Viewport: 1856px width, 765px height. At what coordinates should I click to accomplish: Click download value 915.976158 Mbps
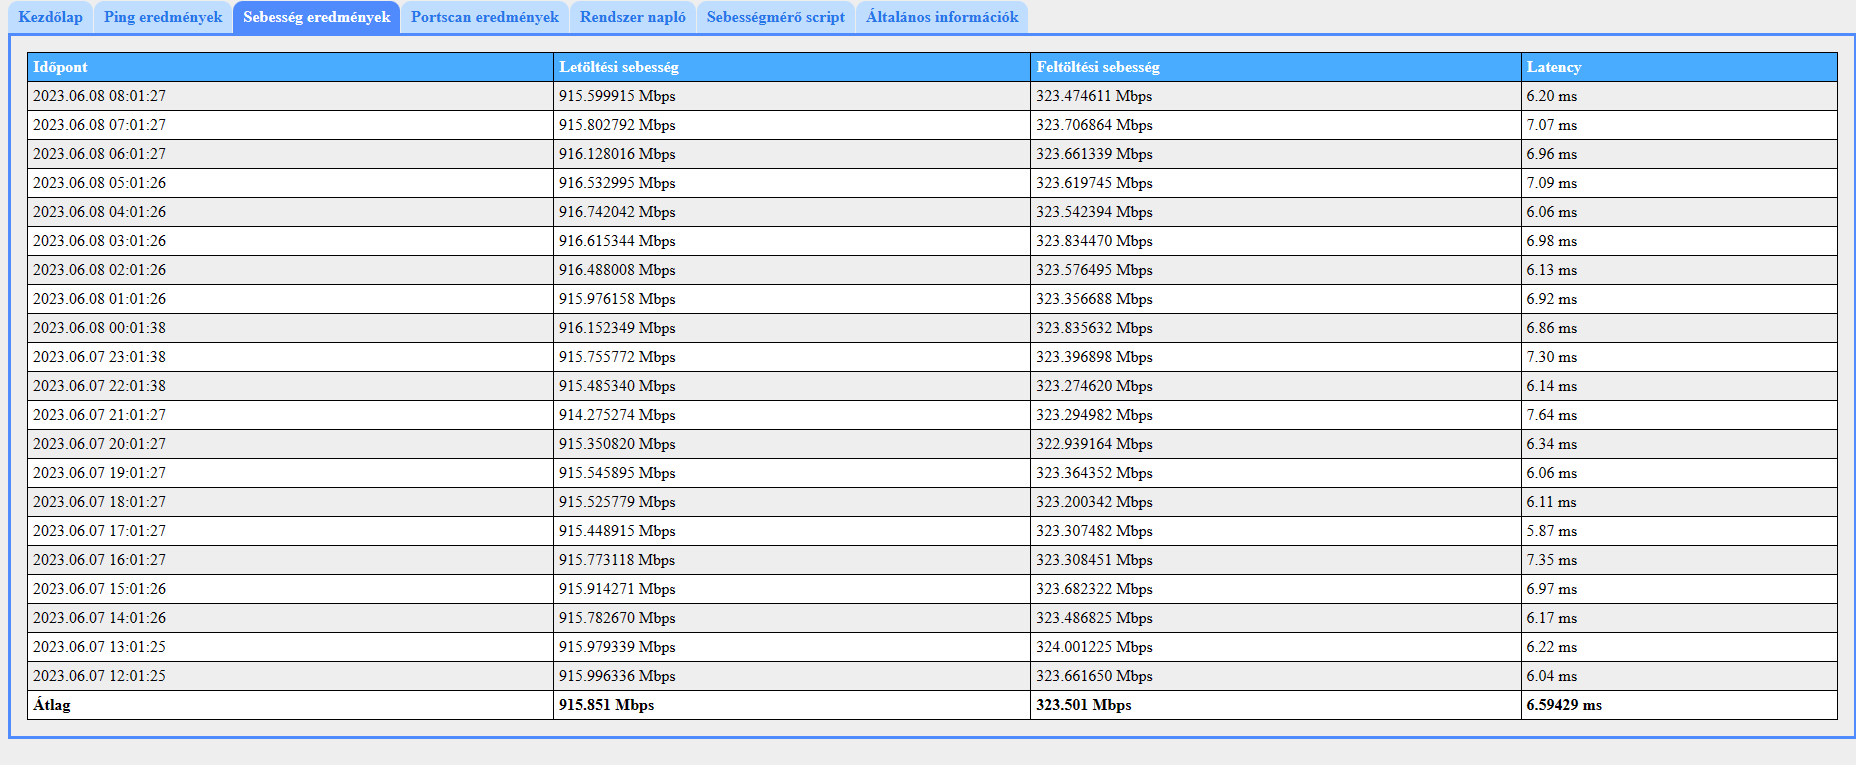[x=617, y=299]
